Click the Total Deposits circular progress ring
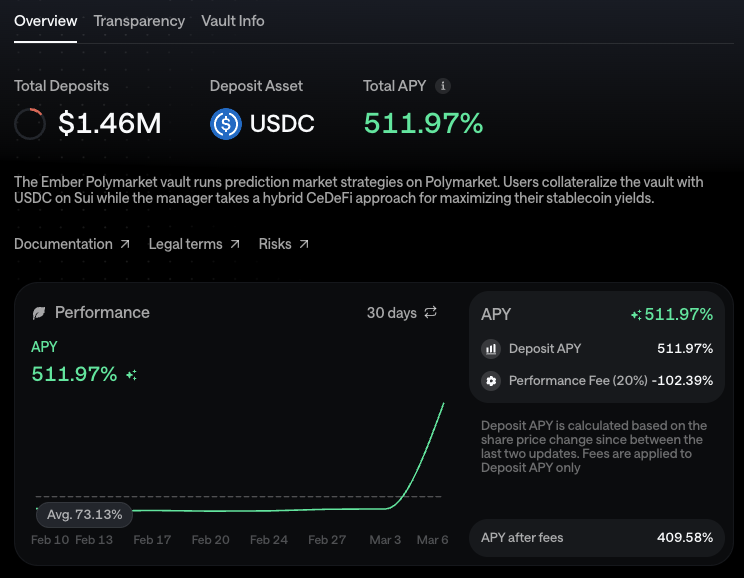Viewport: 744px width, 578px height. pyautogui.click(x=30, y=124)
